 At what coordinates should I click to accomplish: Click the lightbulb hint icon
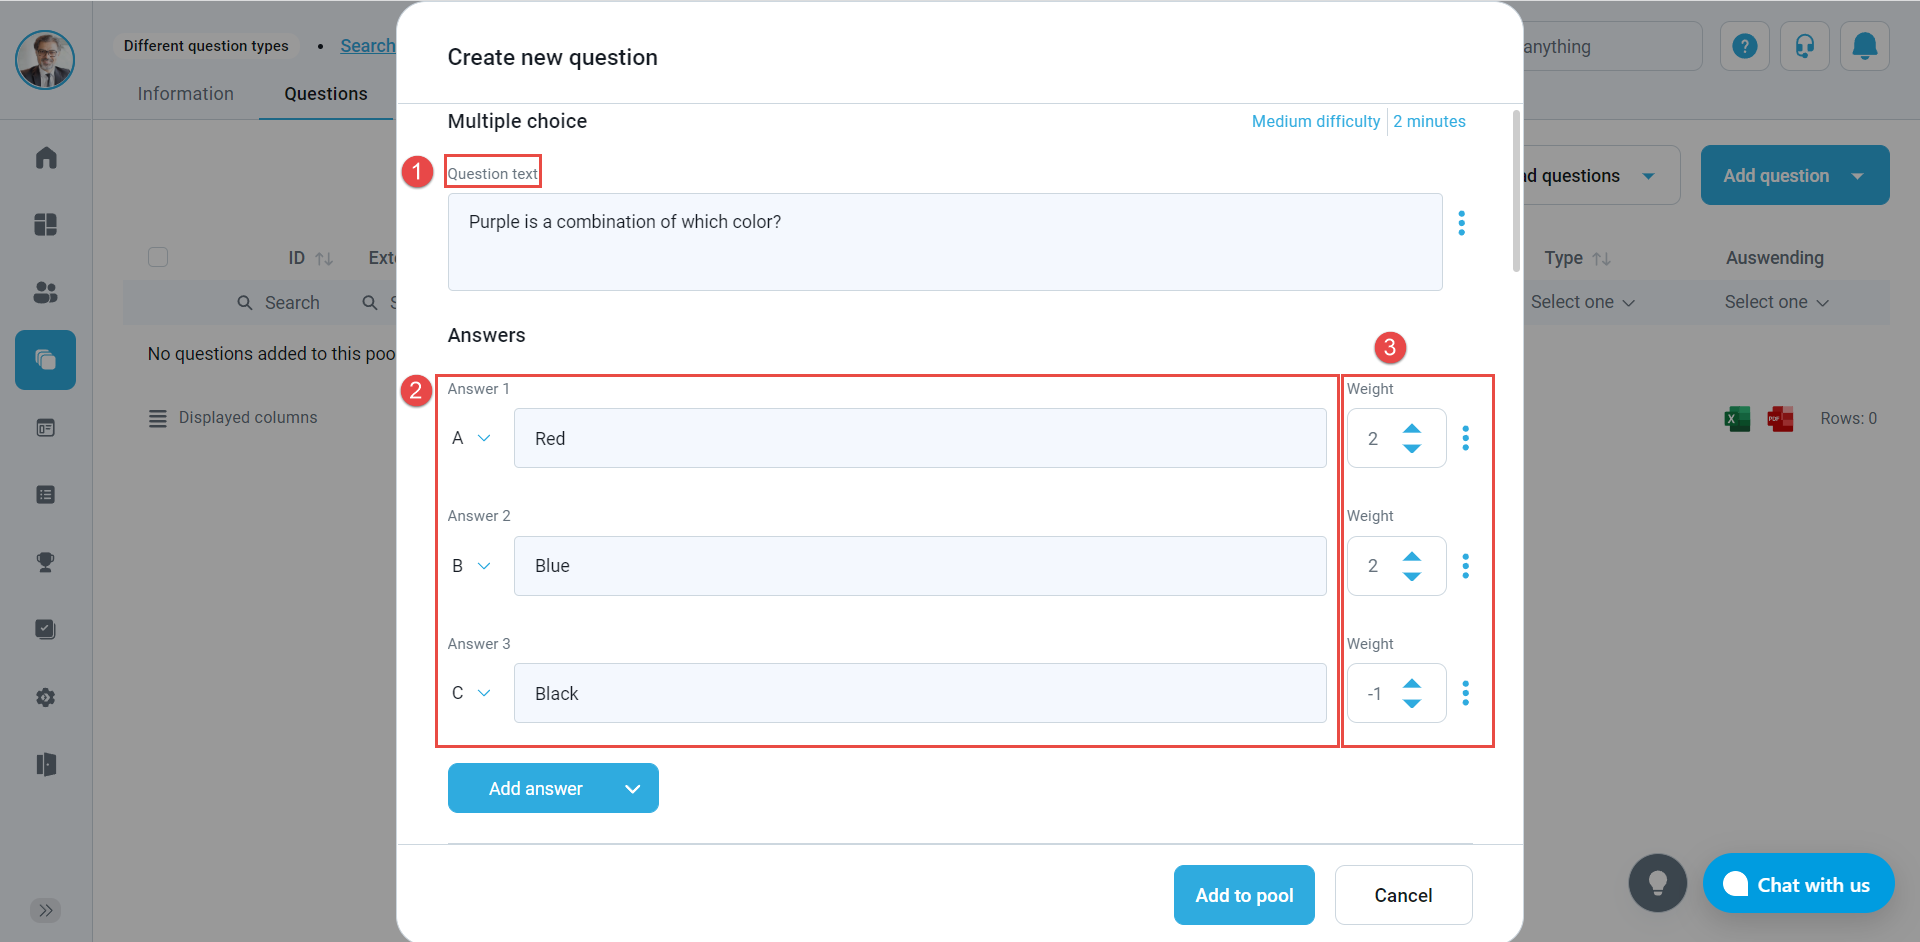point(1657,883)
